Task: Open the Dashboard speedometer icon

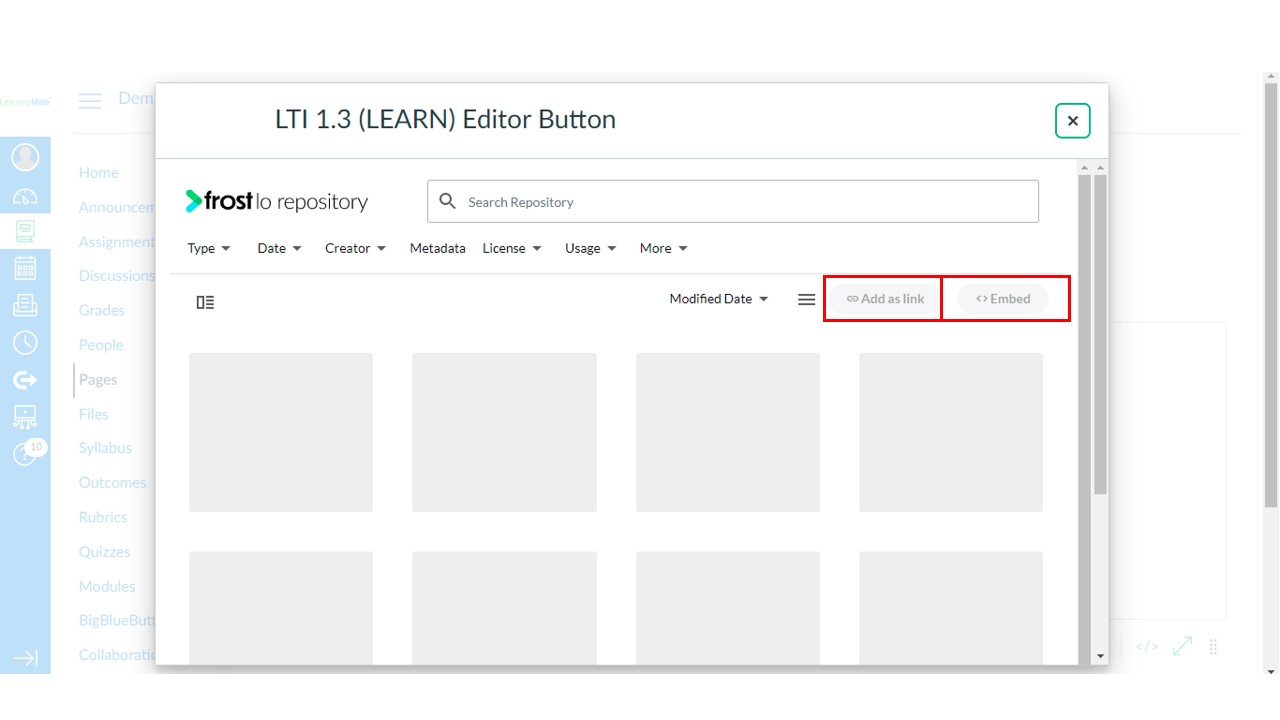Action: [25, 196]
